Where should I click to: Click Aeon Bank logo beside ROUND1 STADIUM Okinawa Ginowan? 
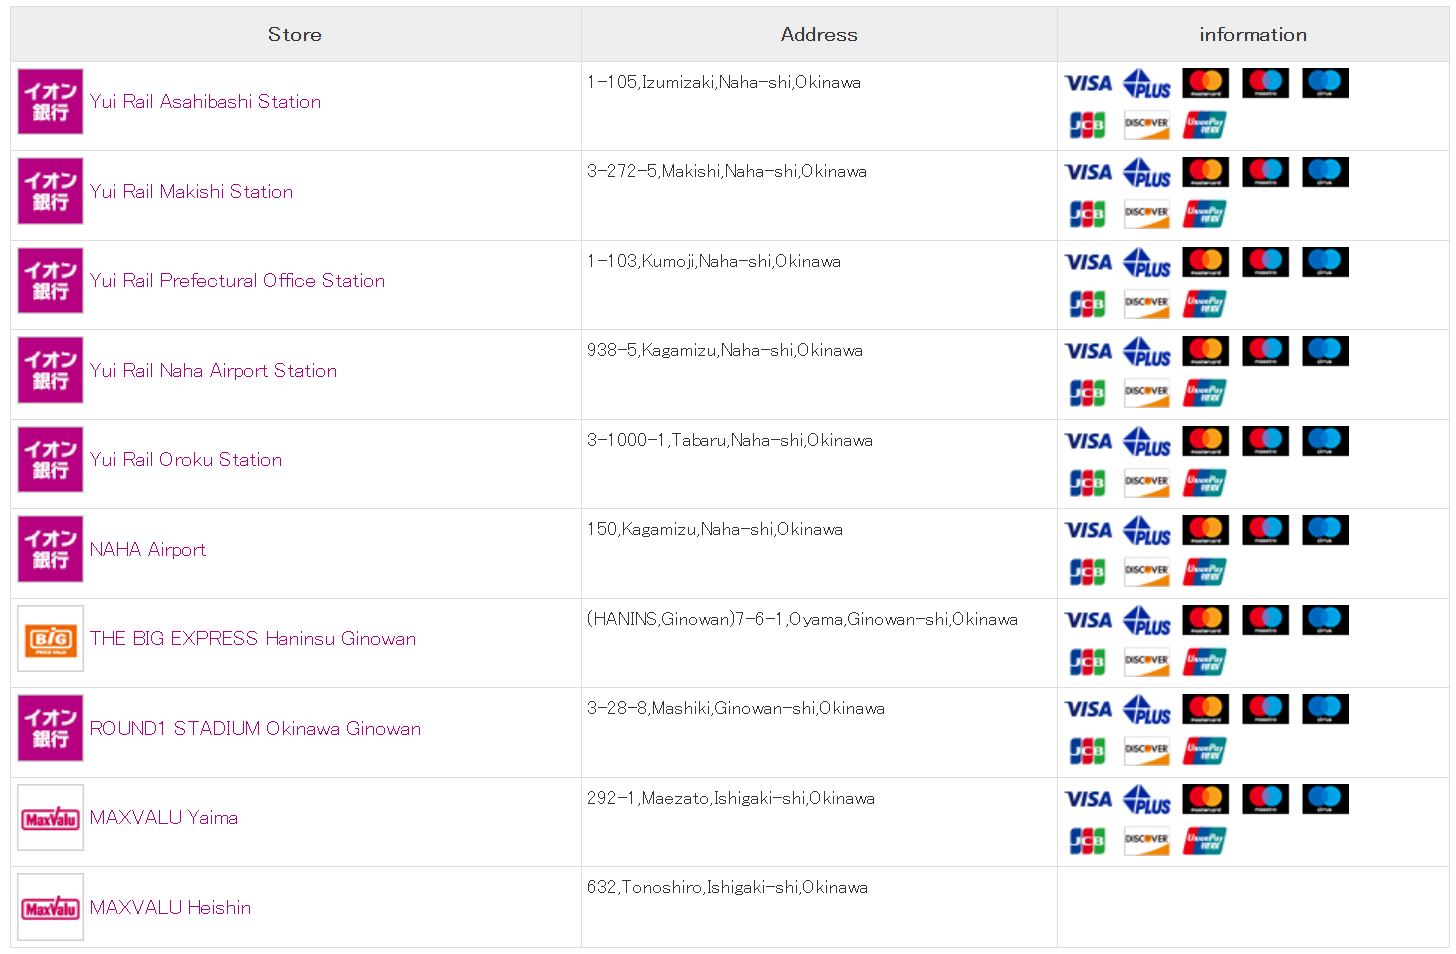pos(50,728)
